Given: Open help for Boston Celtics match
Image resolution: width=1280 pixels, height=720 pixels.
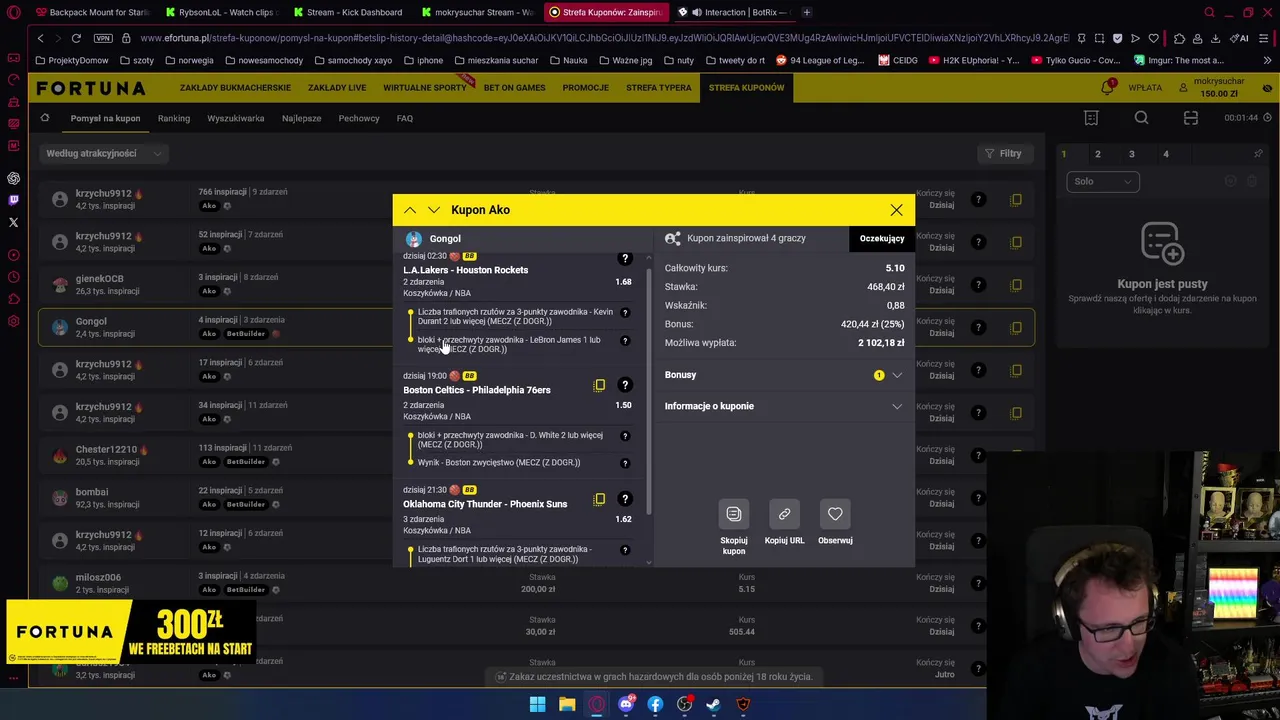Looking at the screenshot, I should [625, 385].
